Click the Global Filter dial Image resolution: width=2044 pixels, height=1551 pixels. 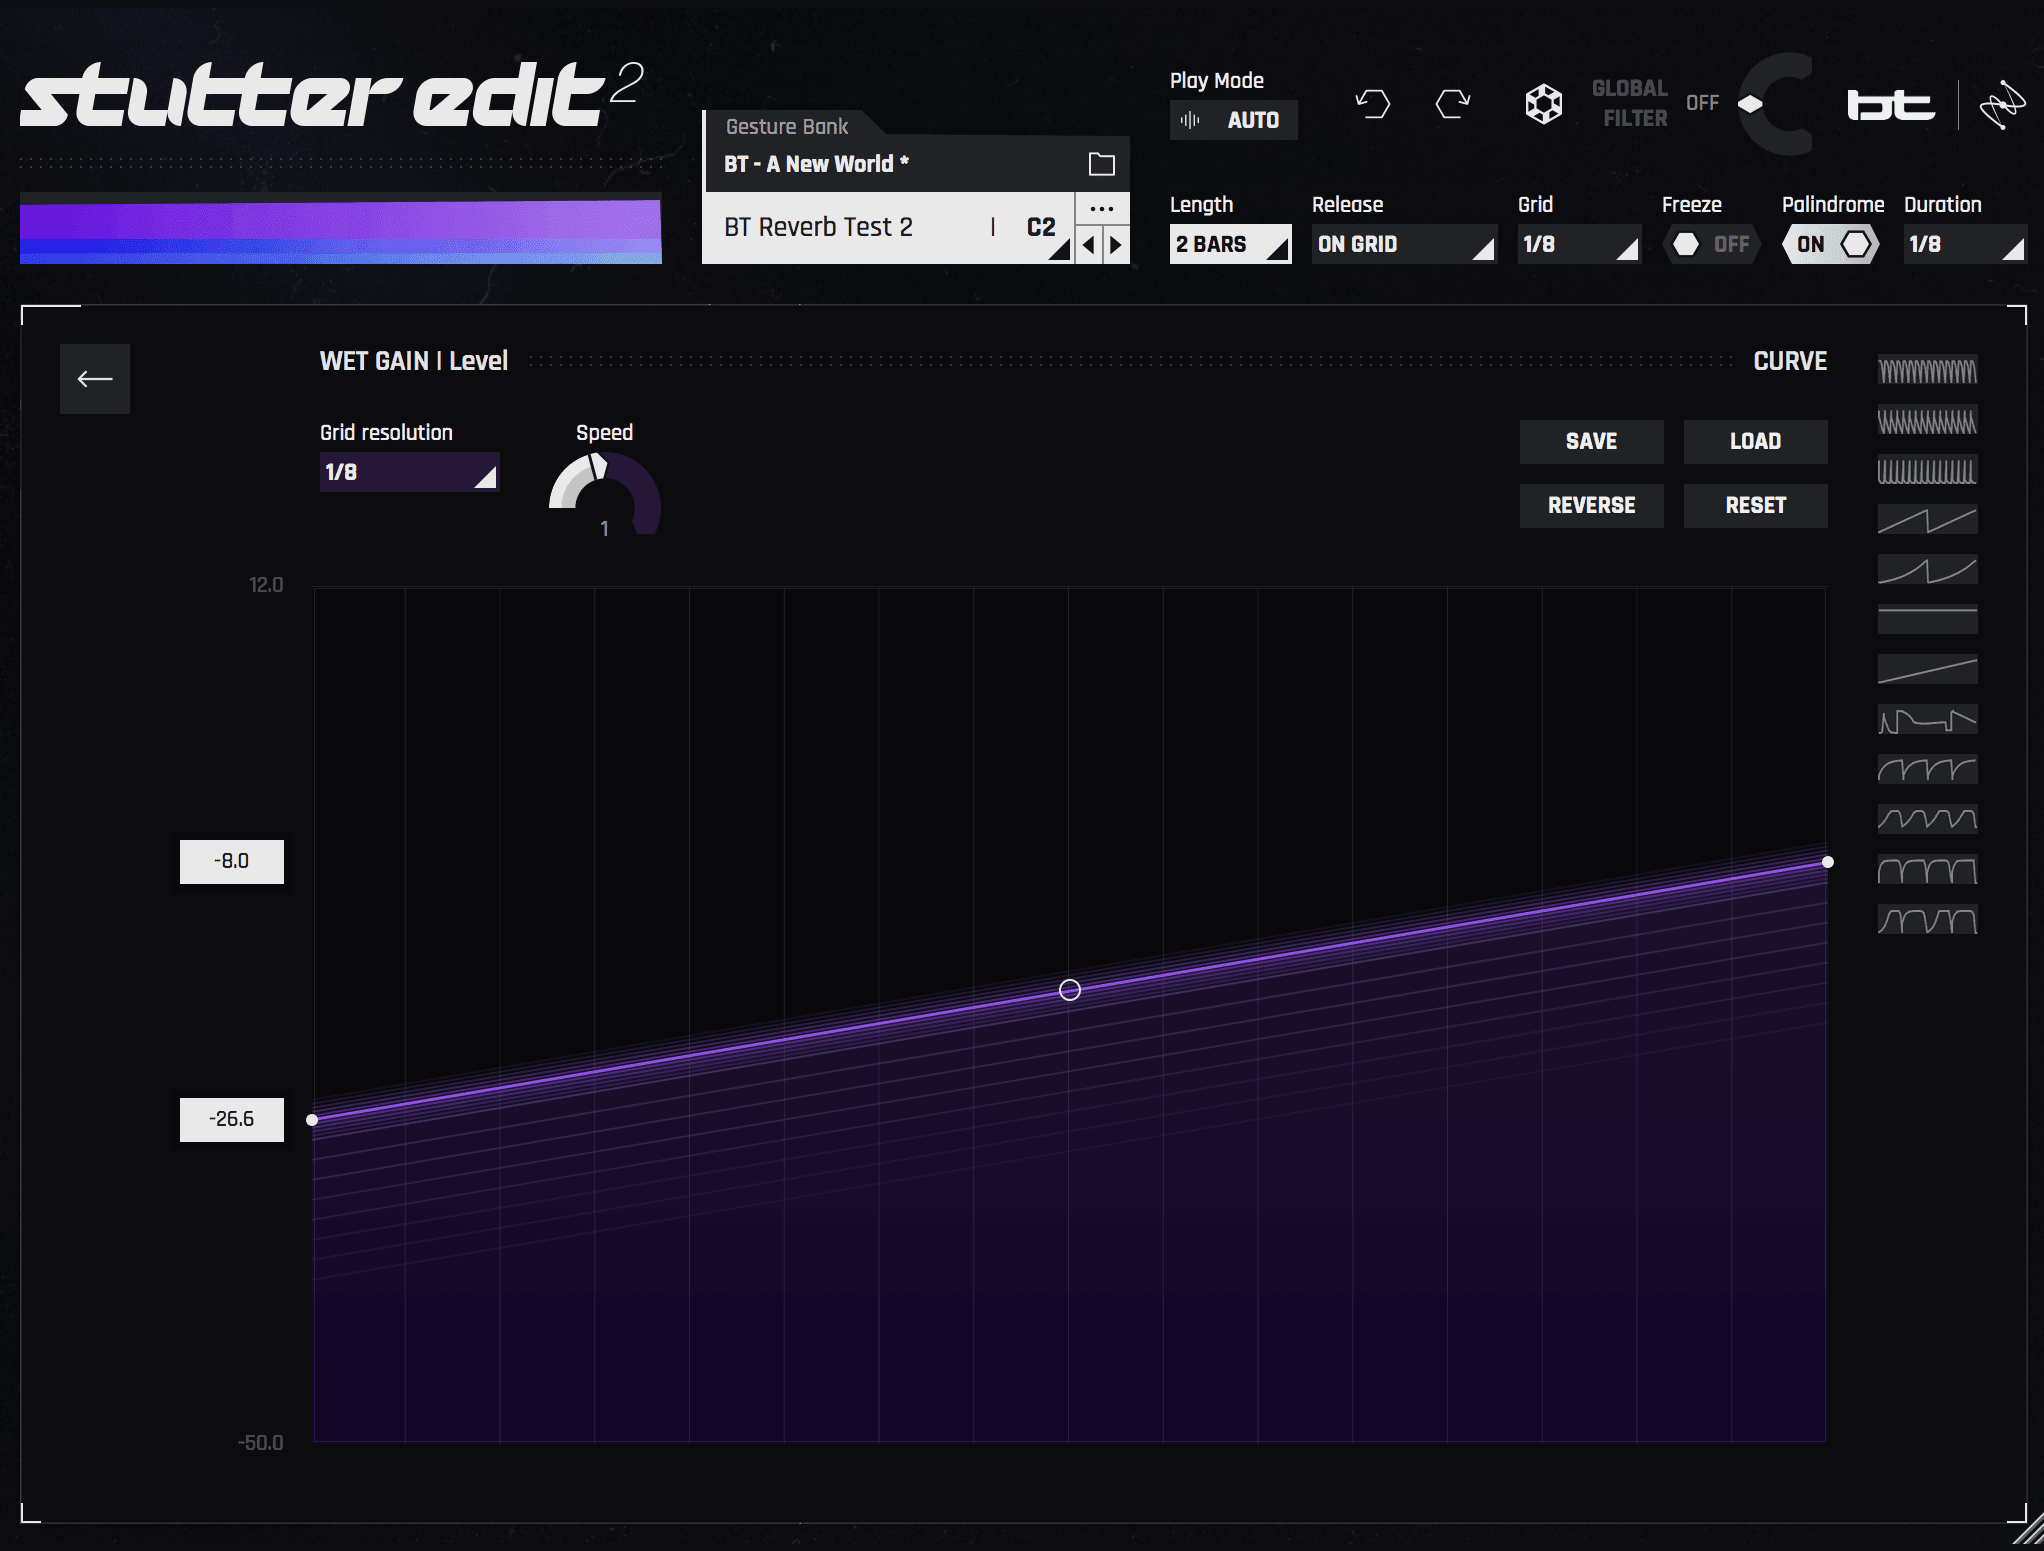click(1778, 104)
